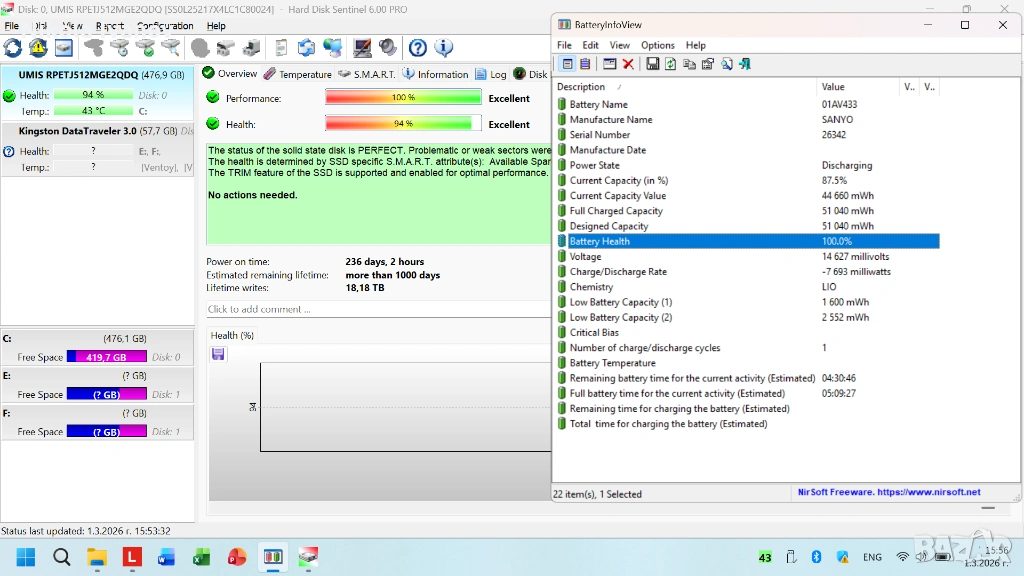Image resolution: width=1024 pixels, height=576 pixels.
Task: Open the Options menu in BatteryInfoView
Action: (x=657, y=45)
